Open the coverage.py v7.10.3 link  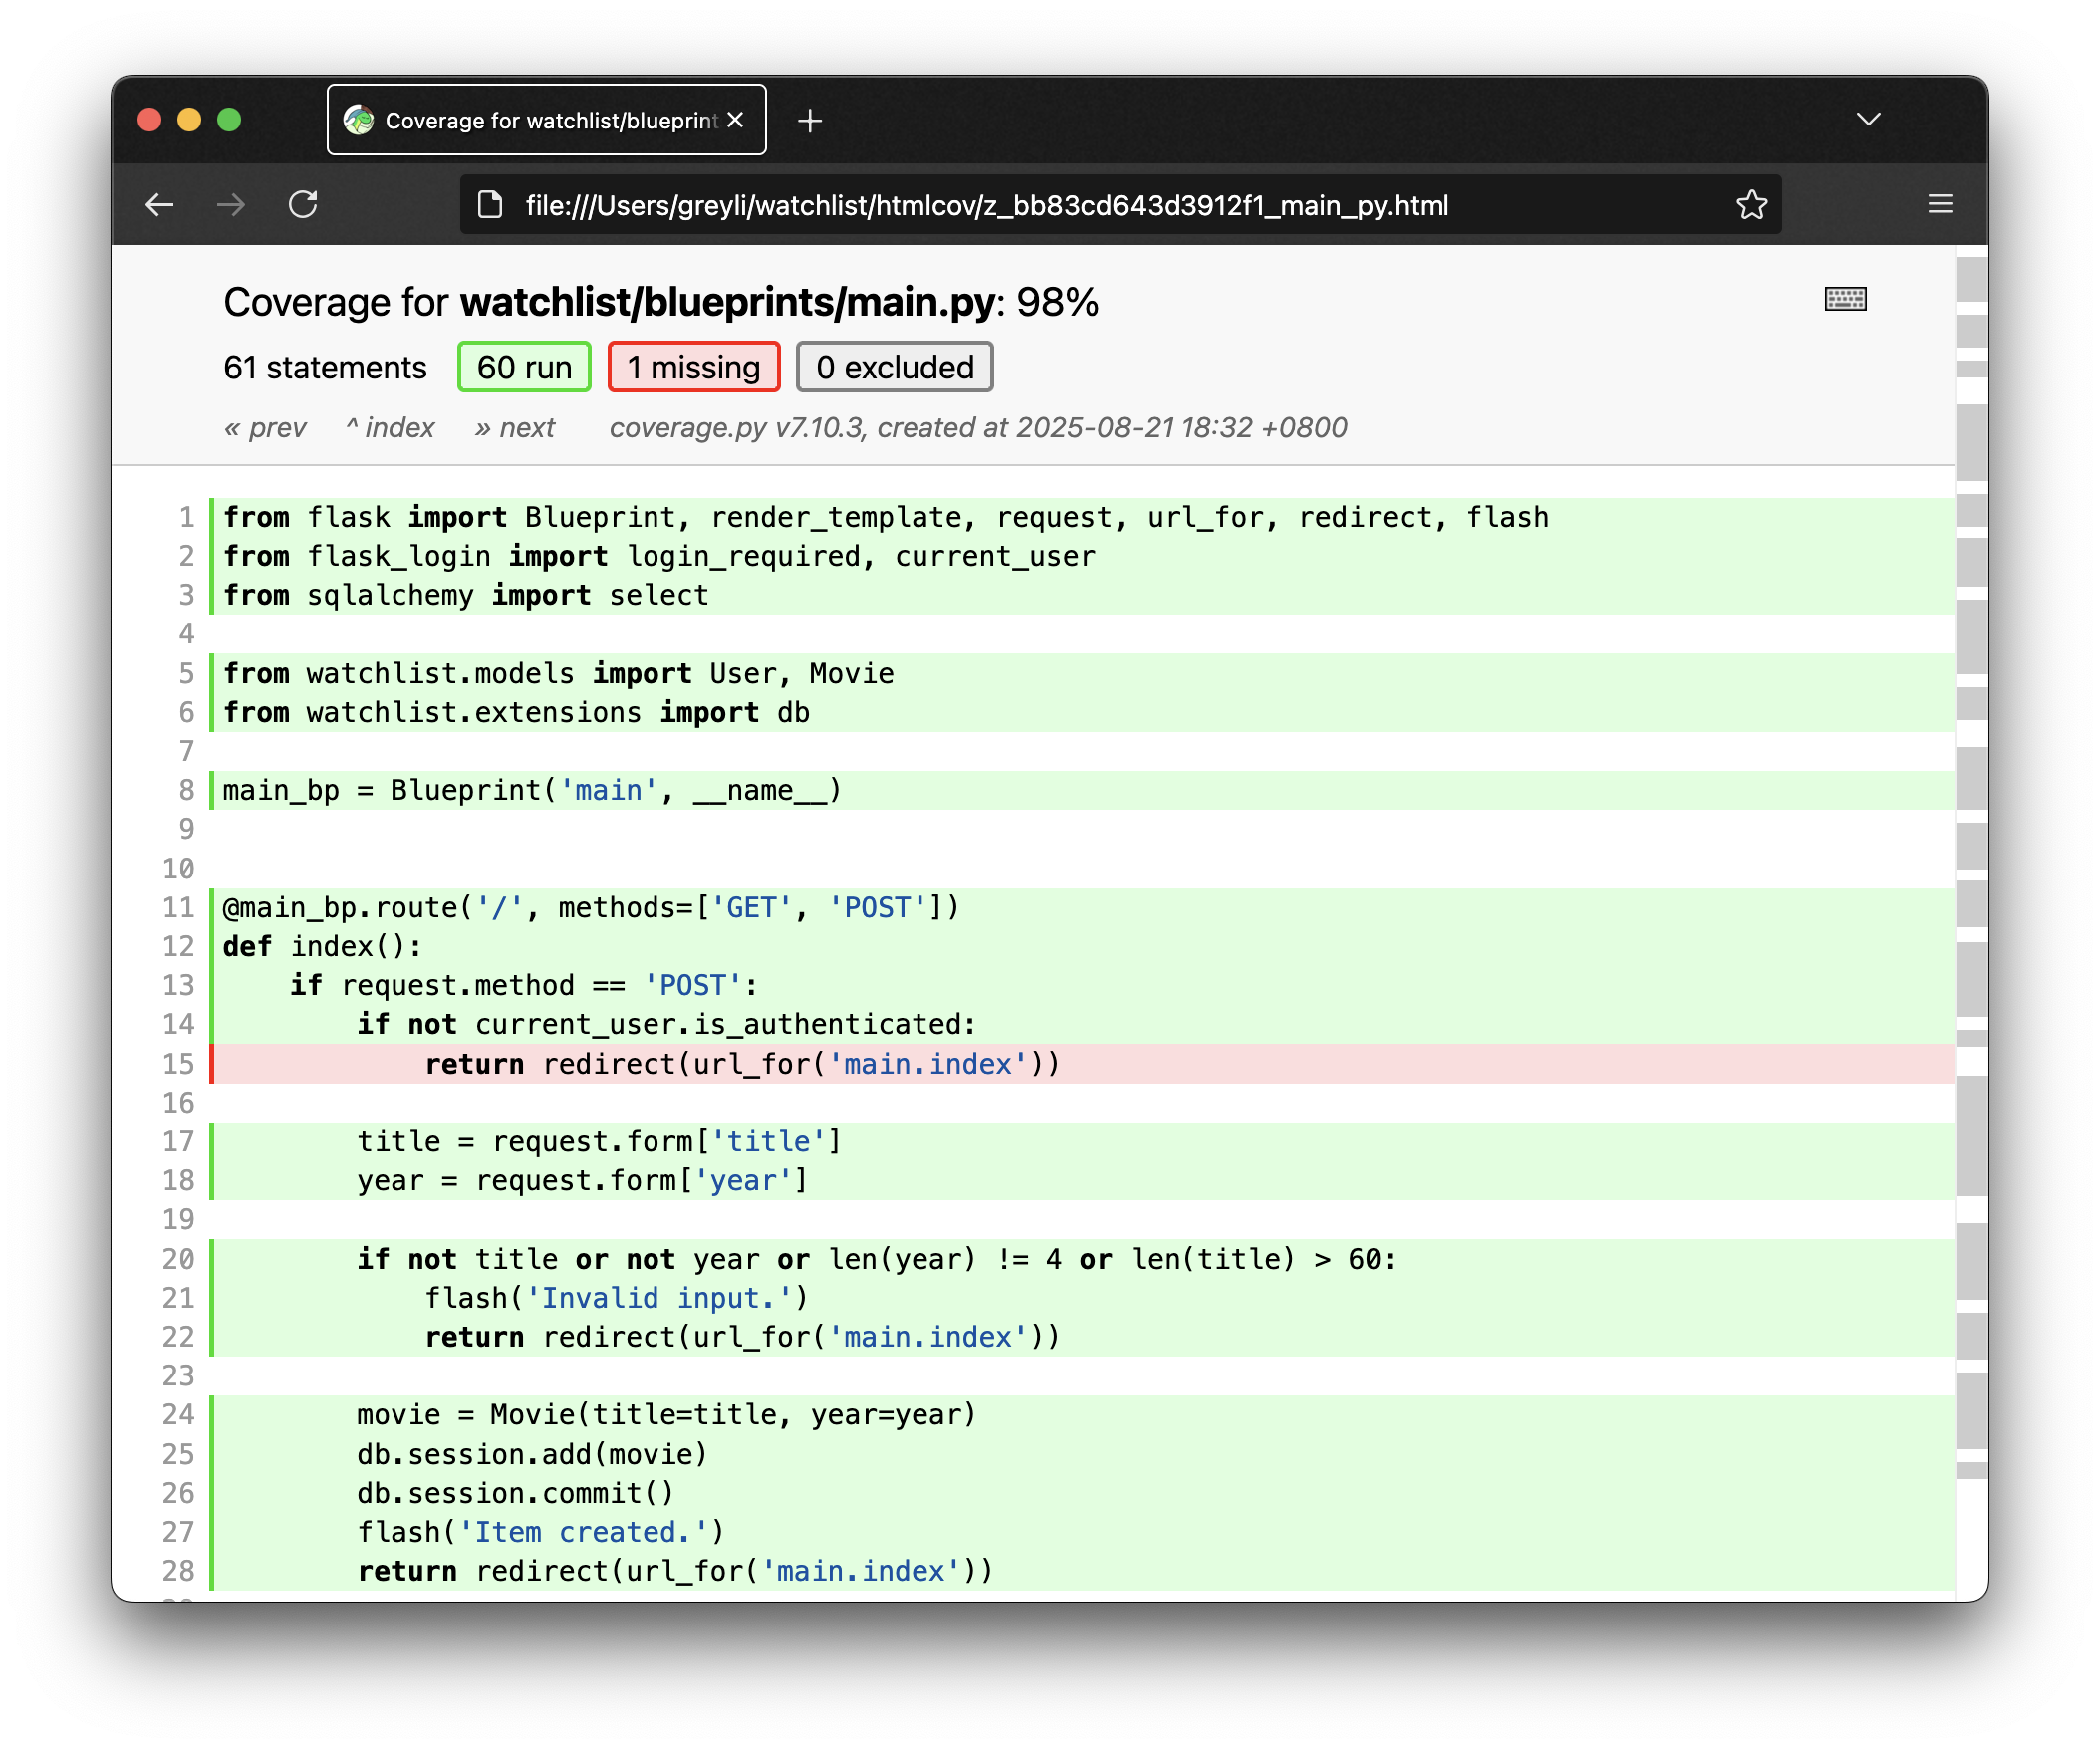(736, 428)
